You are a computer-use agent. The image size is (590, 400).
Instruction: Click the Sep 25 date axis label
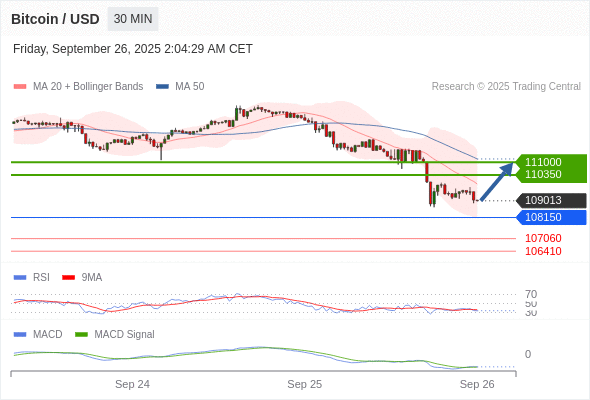(x=304, y=384)
